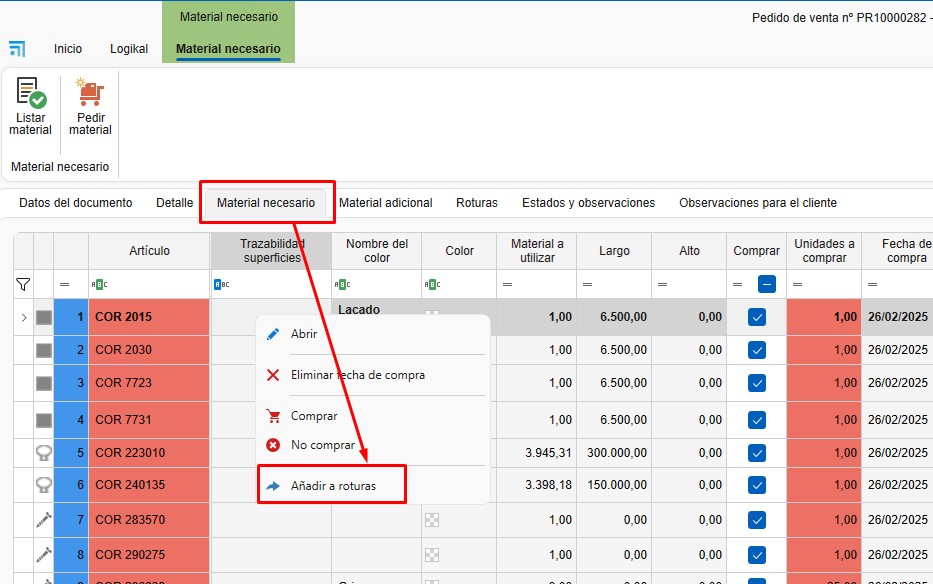
Task: Click the screw type icon in row COR 283570
Action: 44,520
